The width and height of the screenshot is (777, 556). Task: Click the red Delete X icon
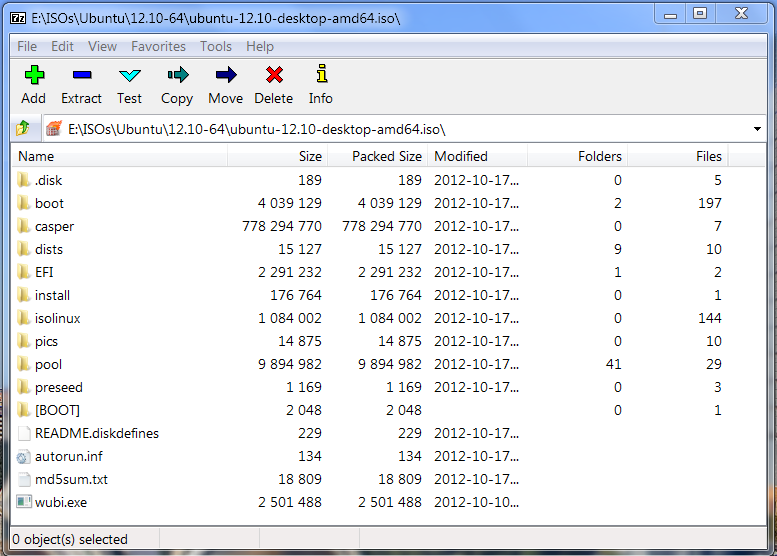(274, 75)
